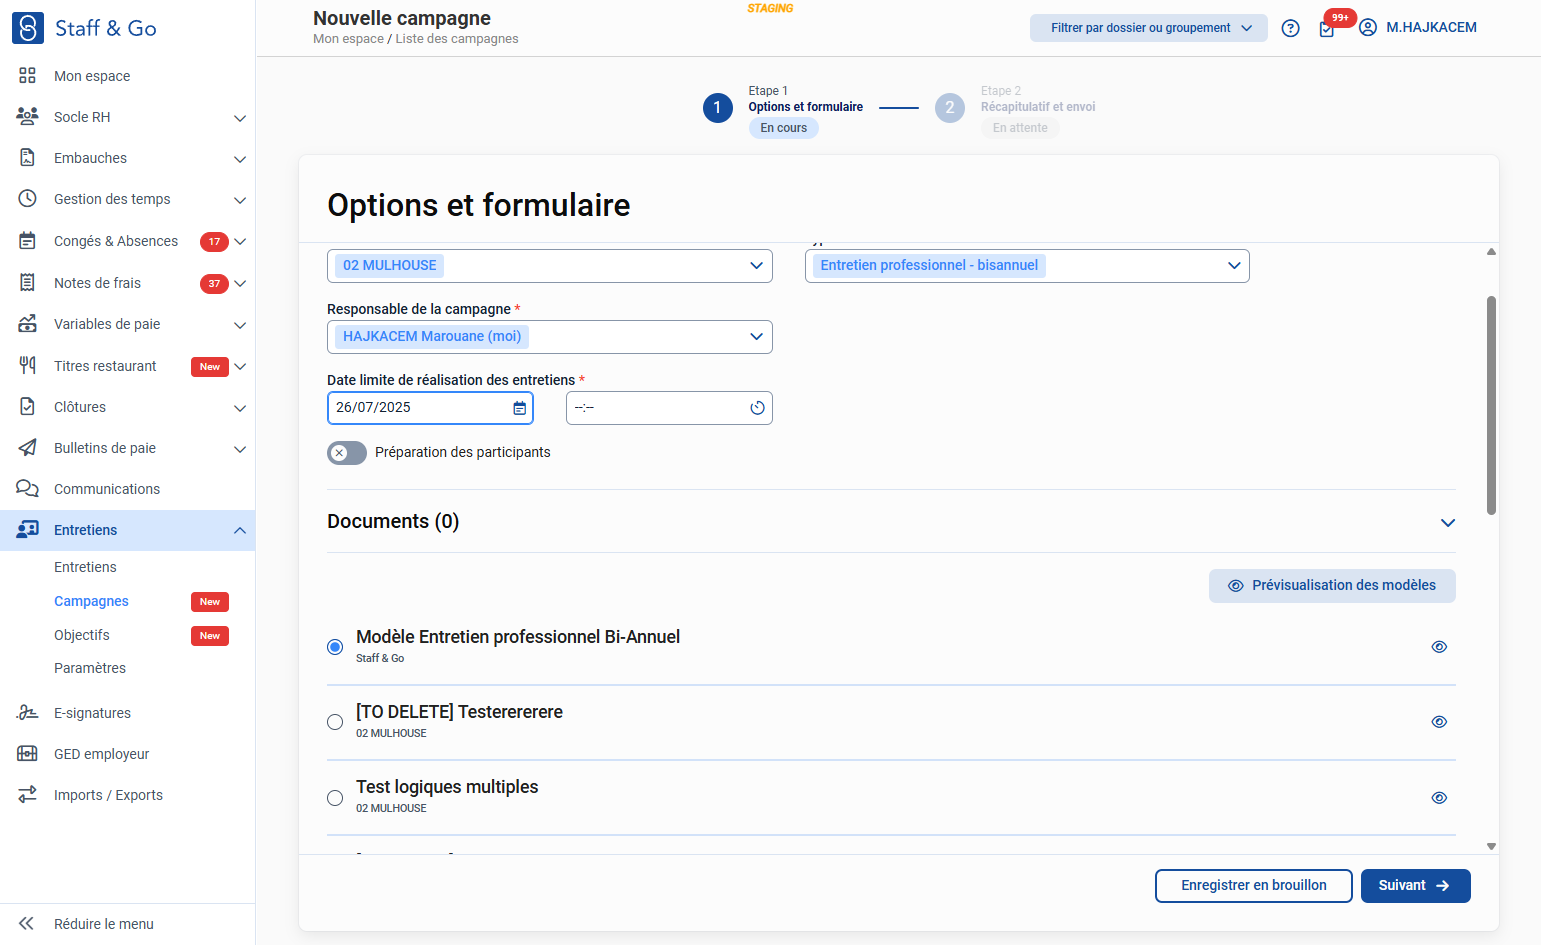Click the Staff & Go logo icon
1541x945 pixels.
pos(28,28)
